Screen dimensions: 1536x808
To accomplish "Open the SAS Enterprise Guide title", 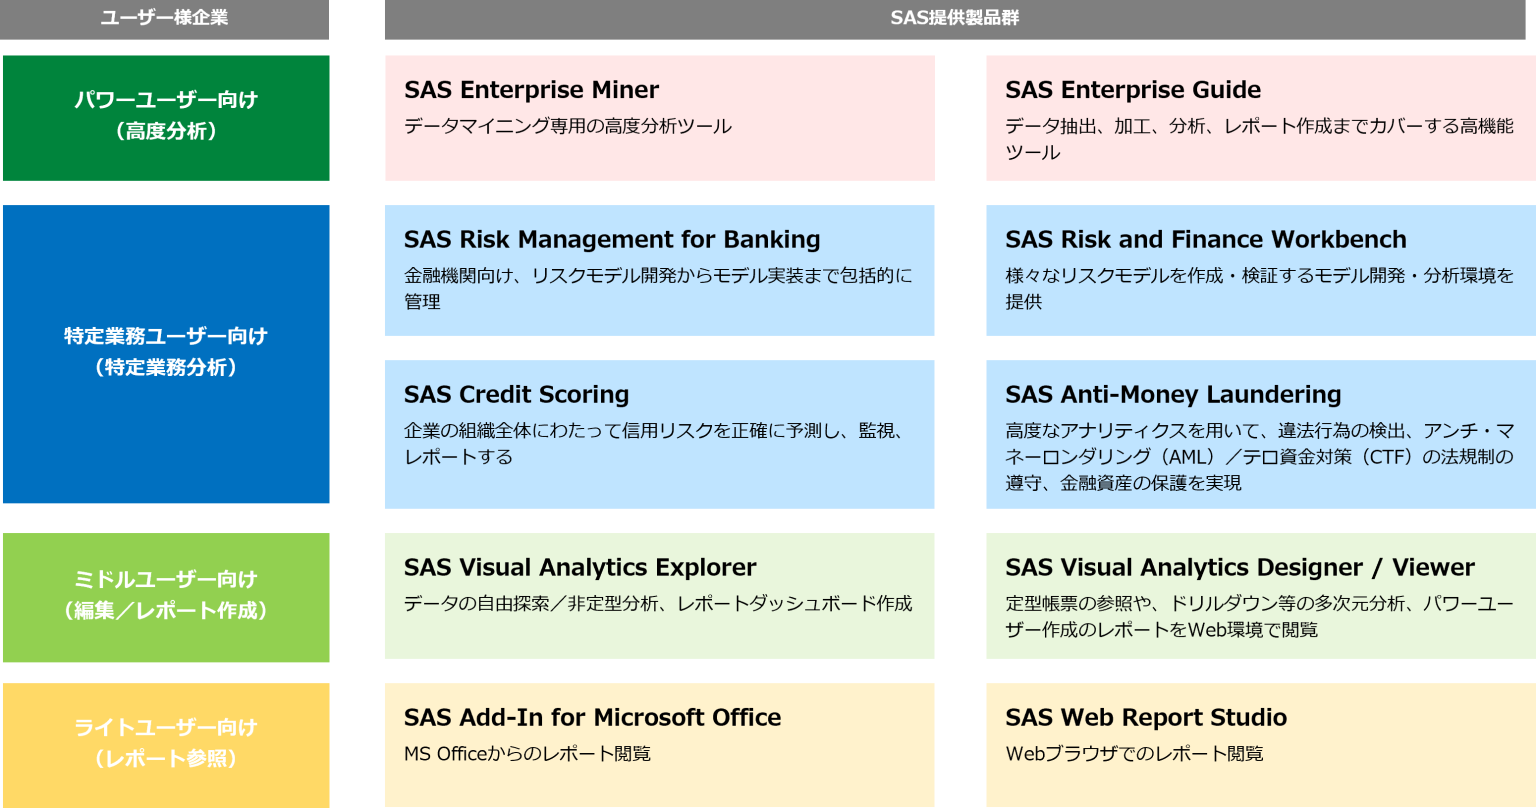I will coord(1133,90).
